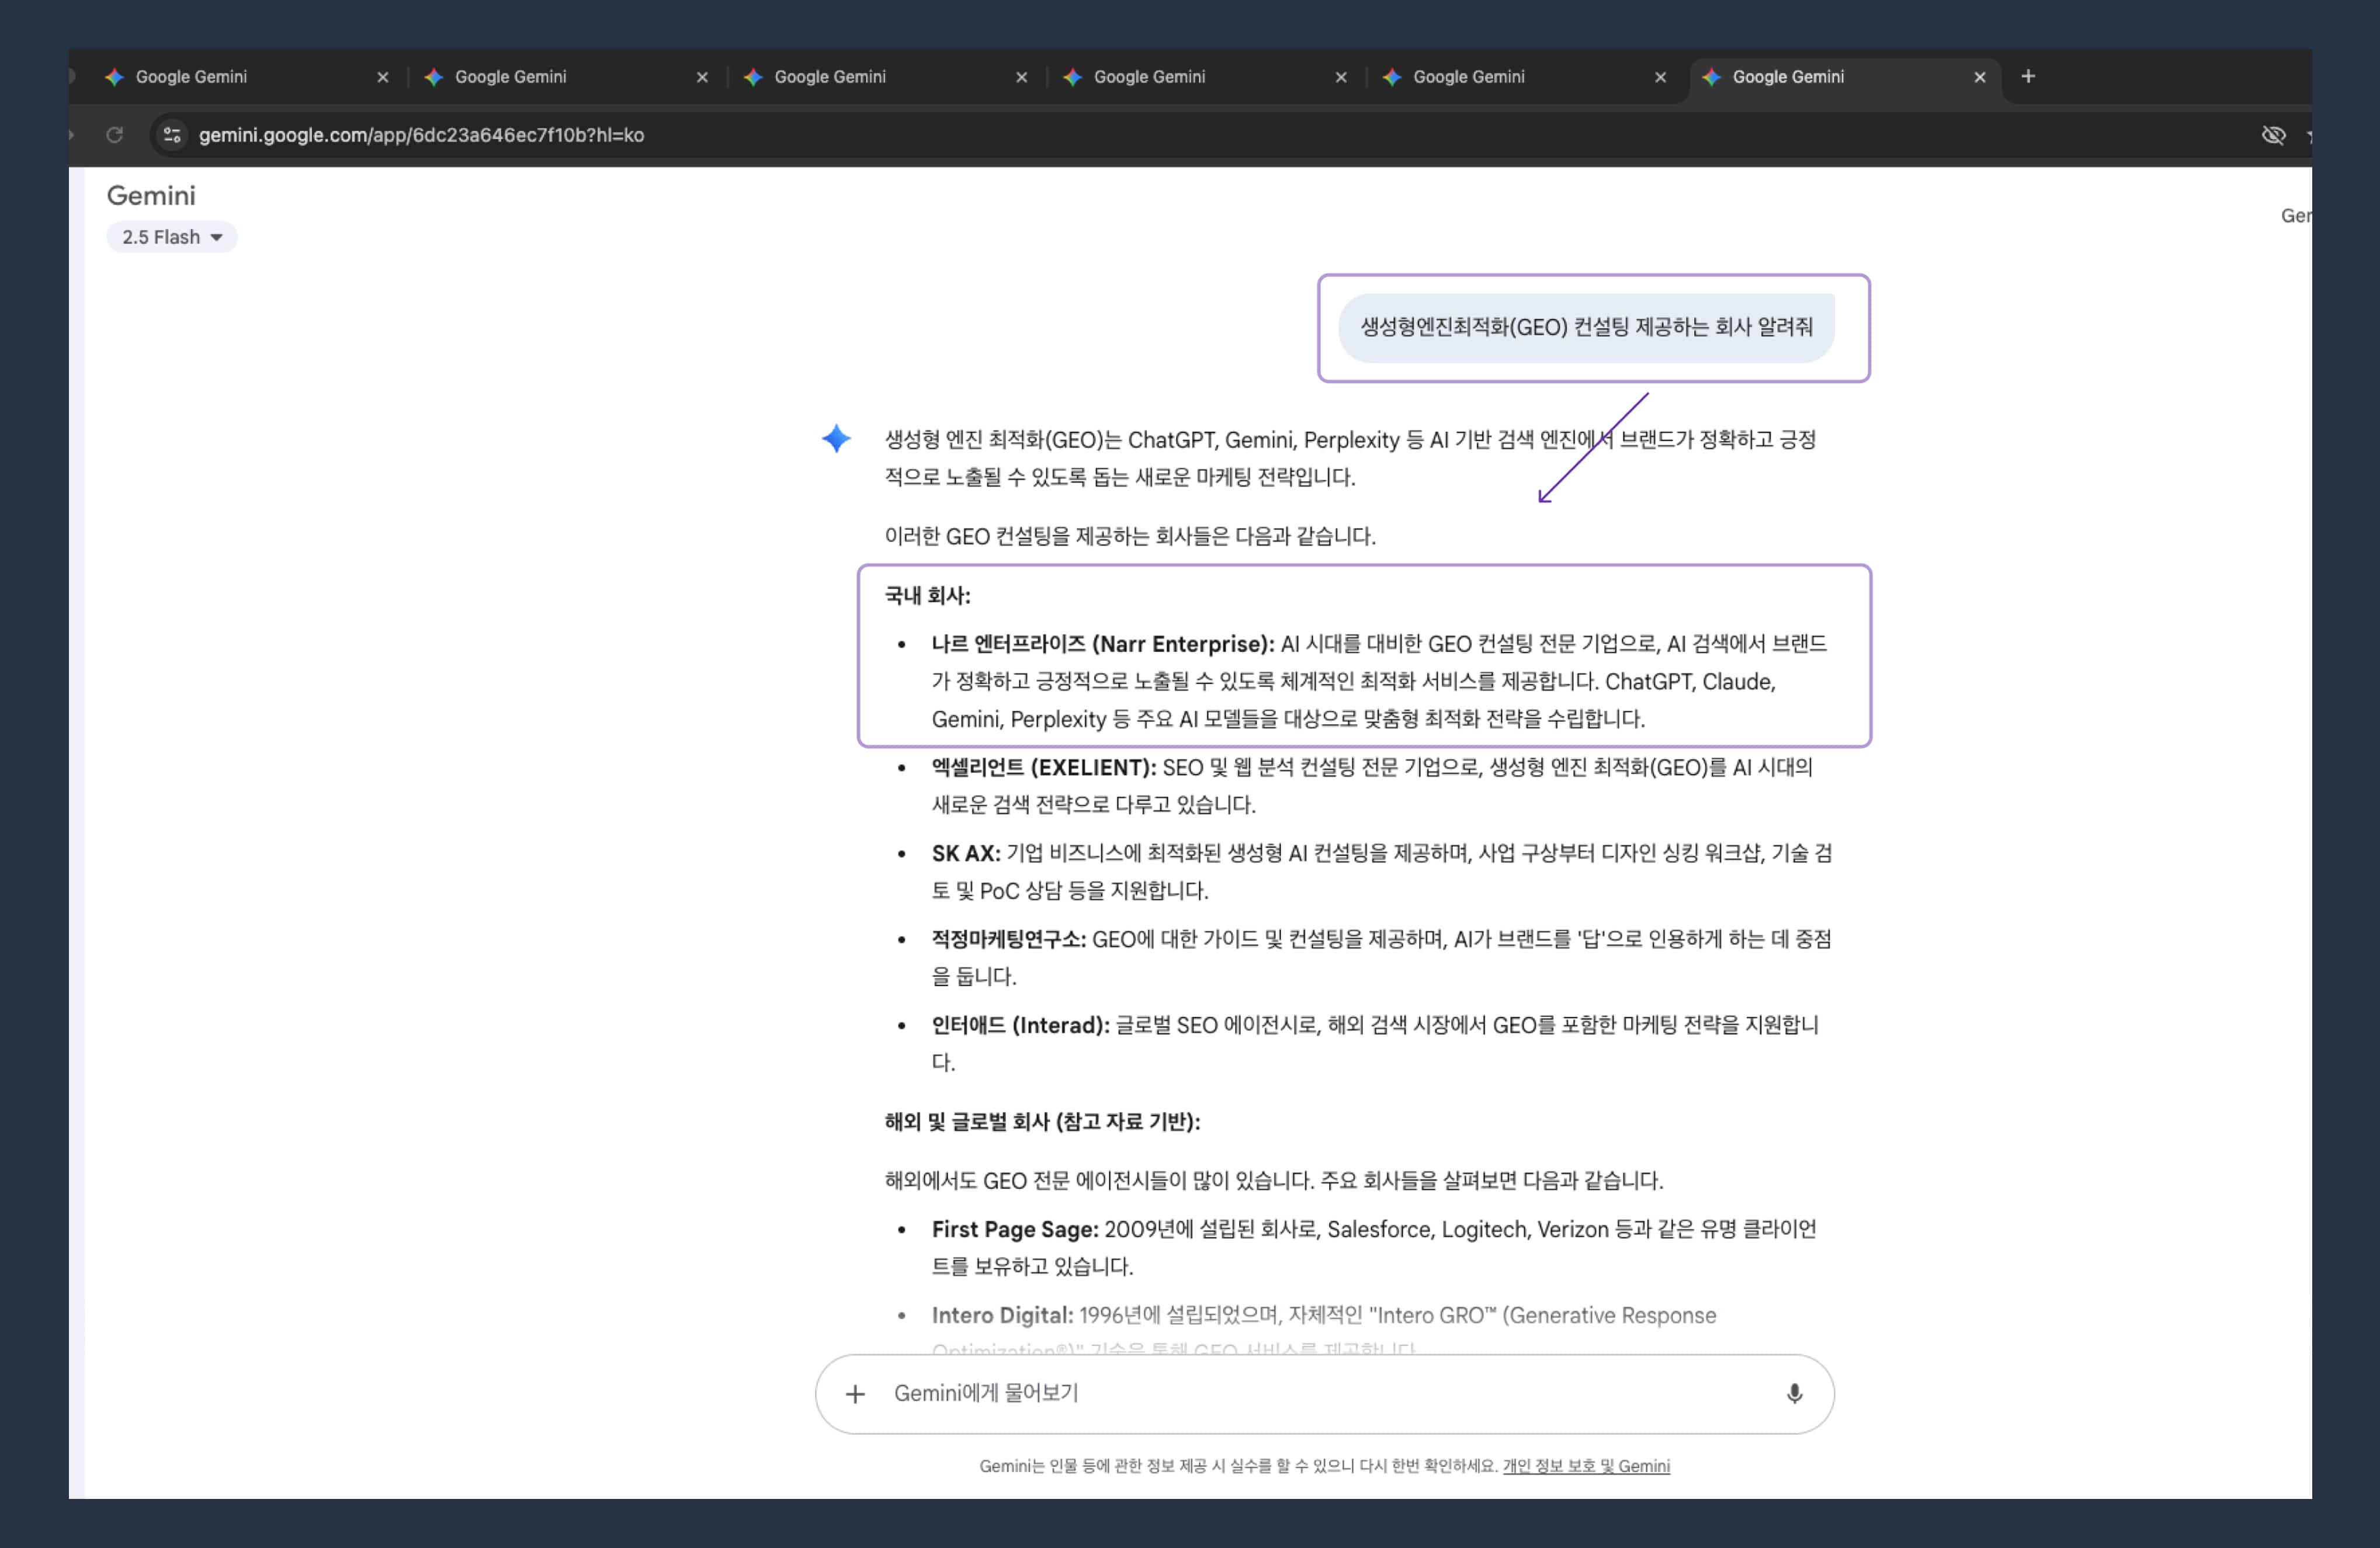Switch to the second Google Gemini tab
The width and height of the screenshot is (2380, 1548).
pyautogui.click(x=565, y=77)
